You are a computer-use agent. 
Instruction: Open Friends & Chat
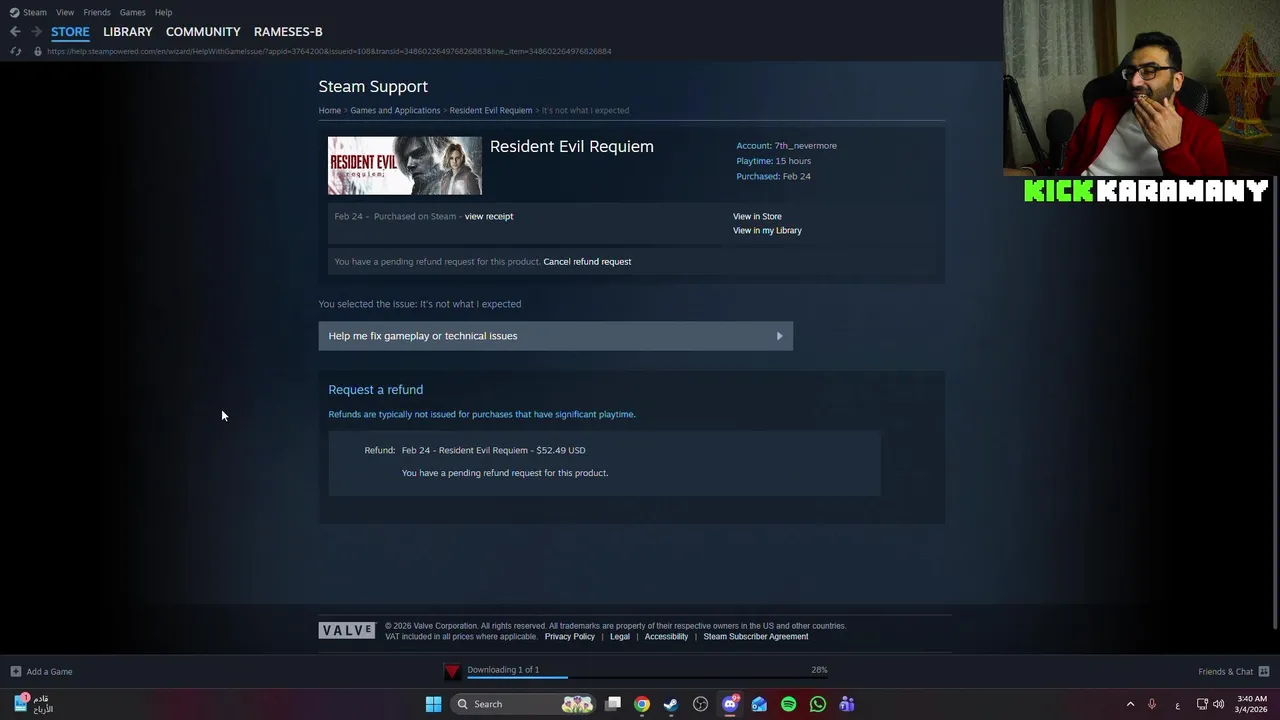[1225, 672]
